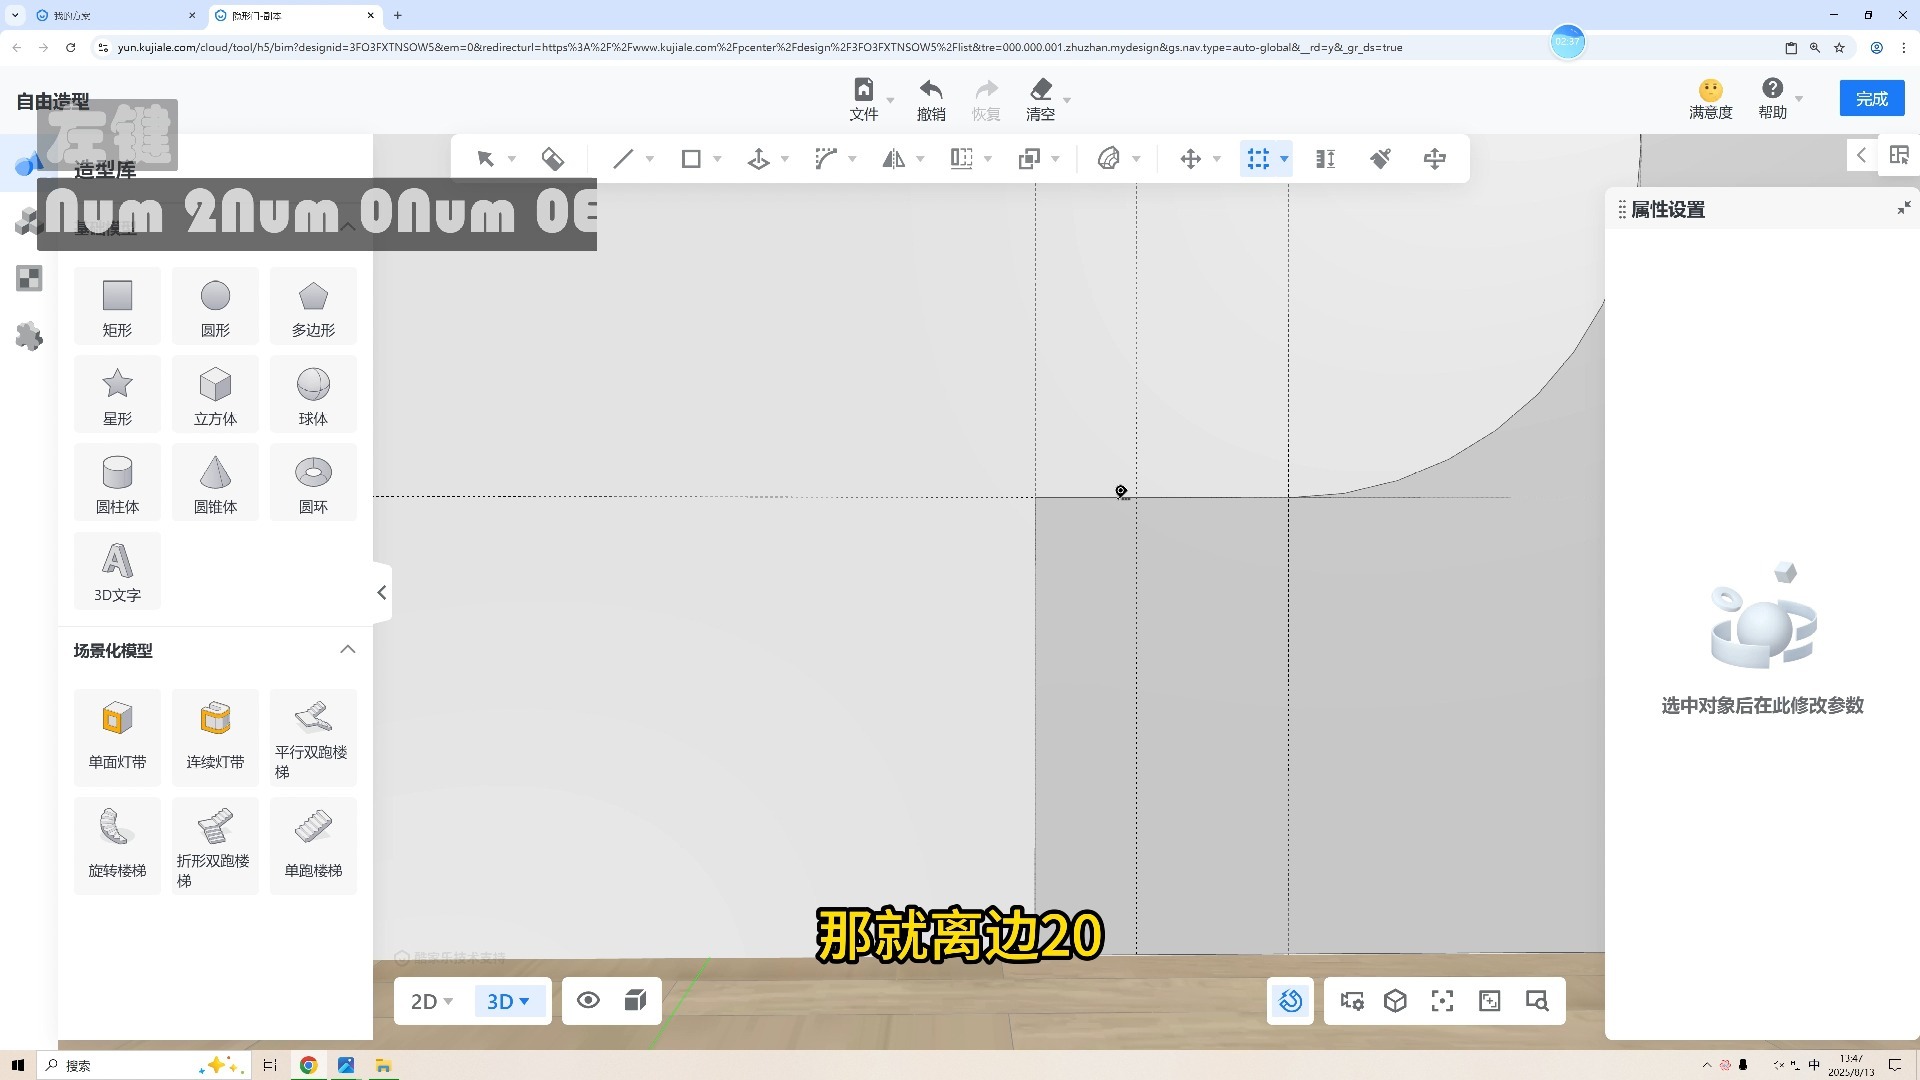1920x1080 pixels.
Task: Add the 连续灯带 model
Action: 215,737
